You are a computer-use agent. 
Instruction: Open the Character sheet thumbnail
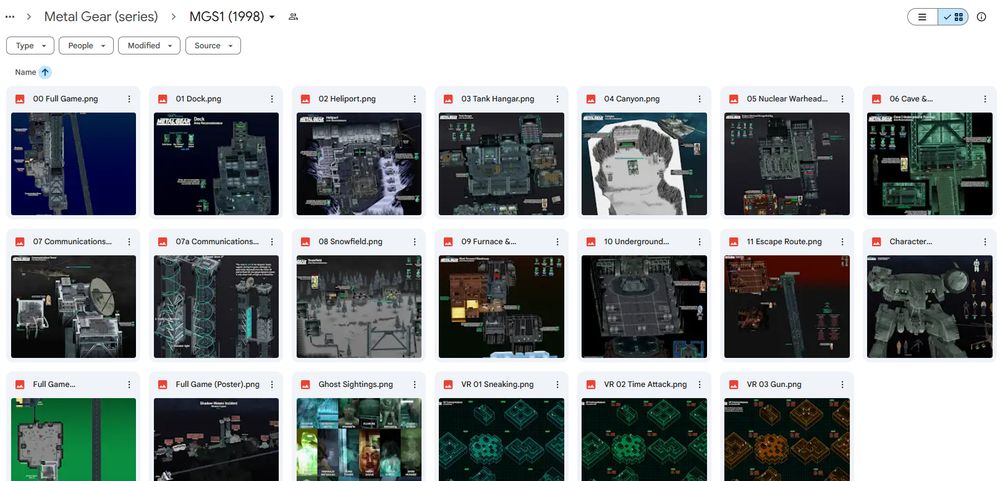(x=930, y=307)
